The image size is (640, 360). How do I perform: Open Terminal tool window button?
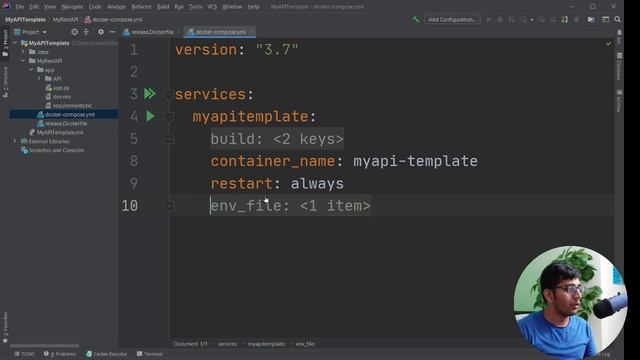click(x=150, y=354)
